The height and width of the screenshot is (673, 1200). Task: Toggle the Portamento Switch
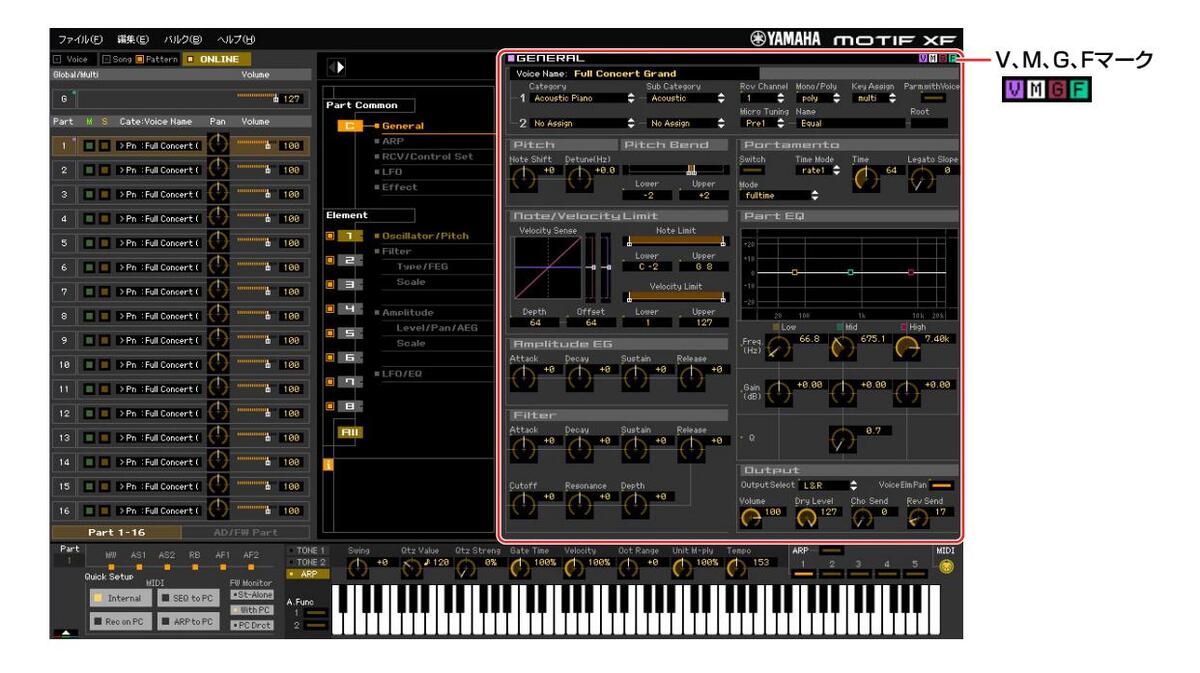coord(751,172)
